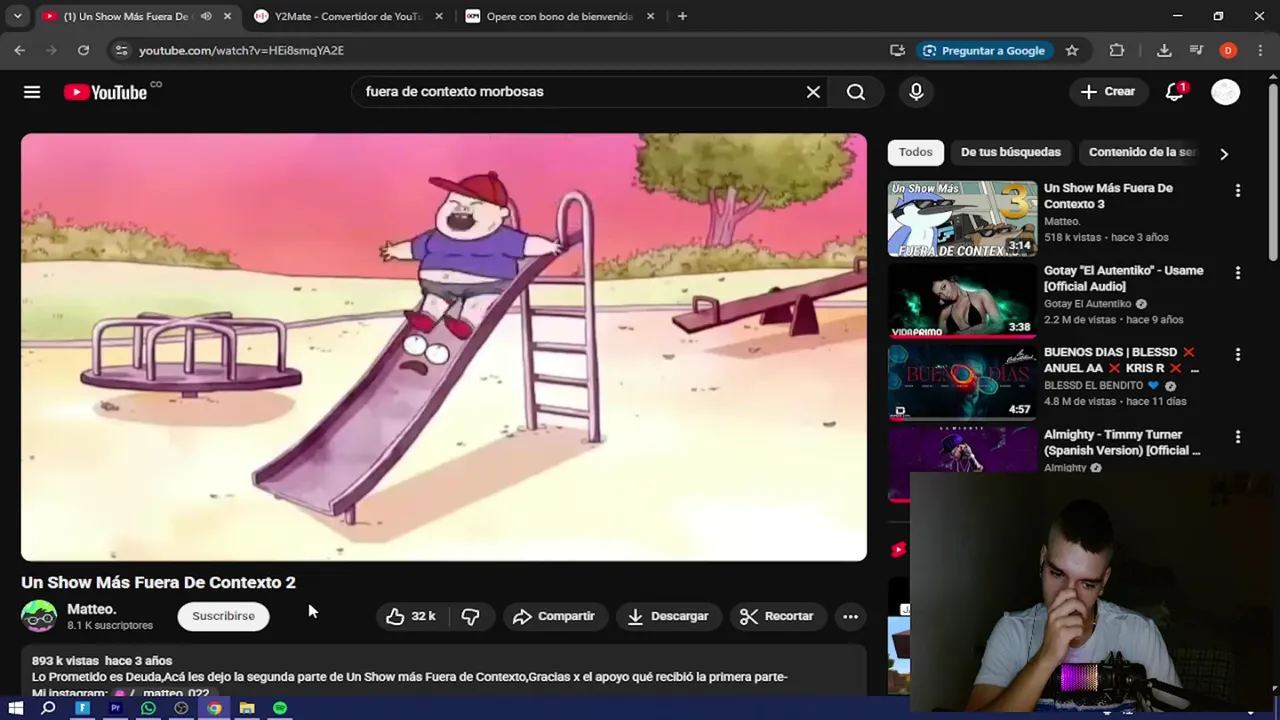
Task: Close the Y2Mate tab
Action: [x=439, y=16]
